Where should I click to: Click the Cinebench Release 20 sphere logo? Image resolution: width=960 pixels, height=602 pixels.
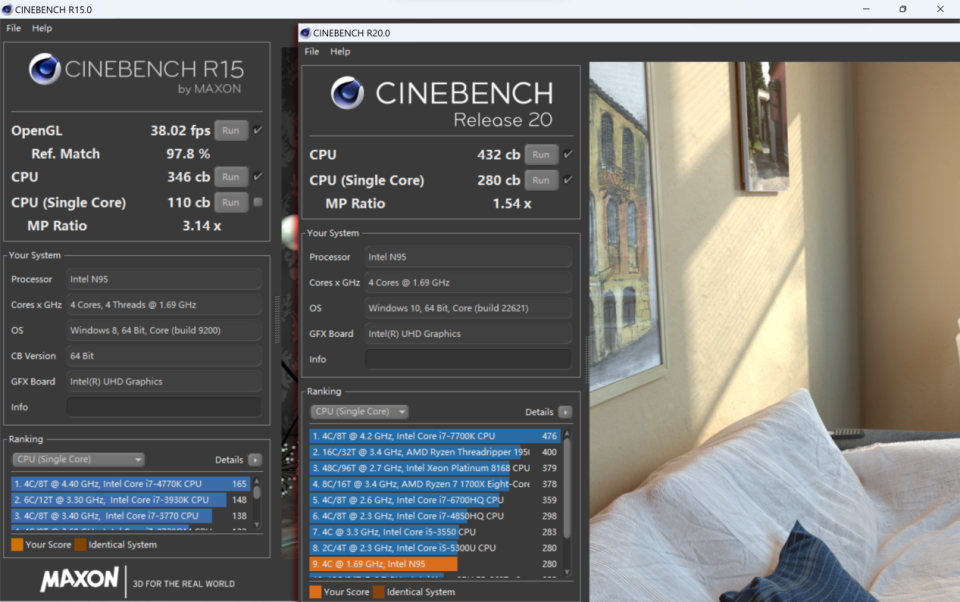click(x=347, y=92)
